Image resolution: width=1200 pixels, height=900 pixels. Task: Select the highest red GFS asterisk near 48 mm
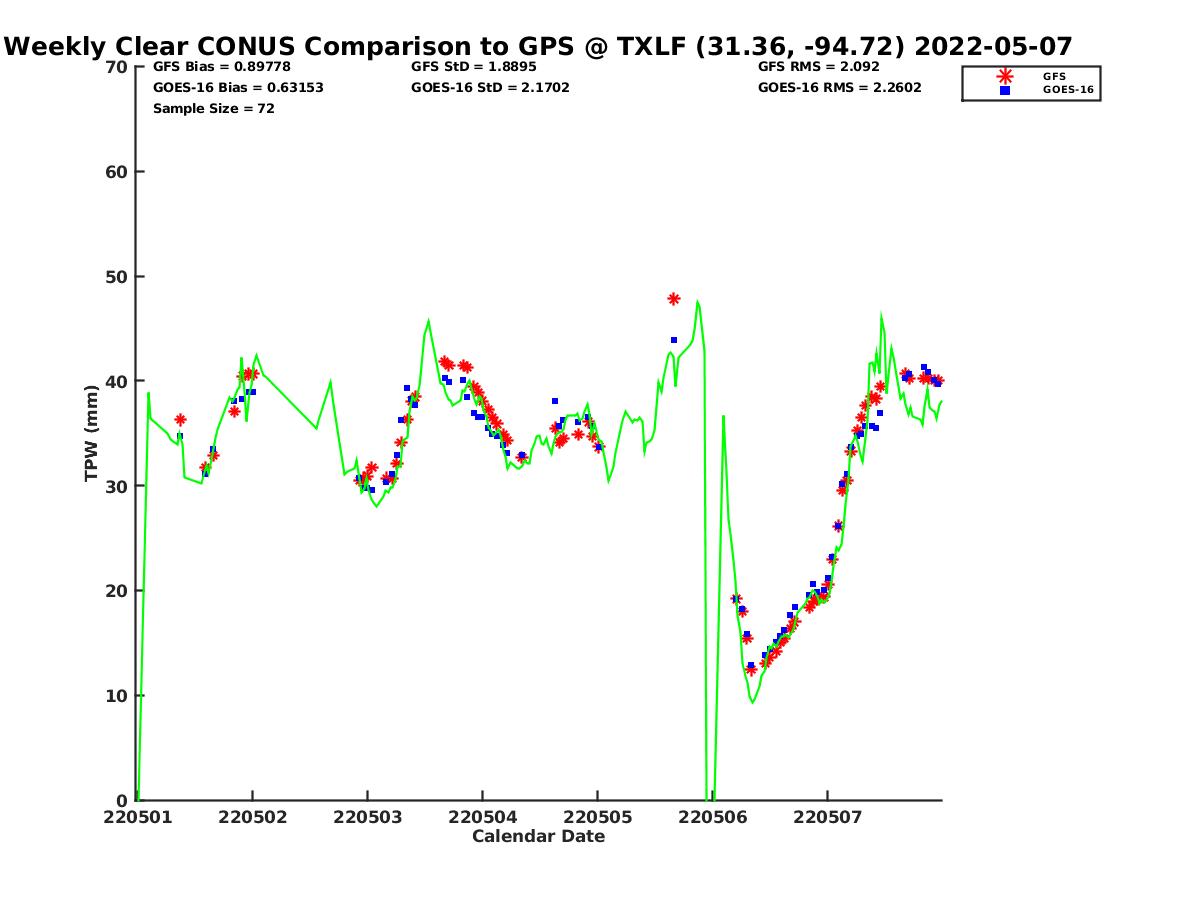674,299
